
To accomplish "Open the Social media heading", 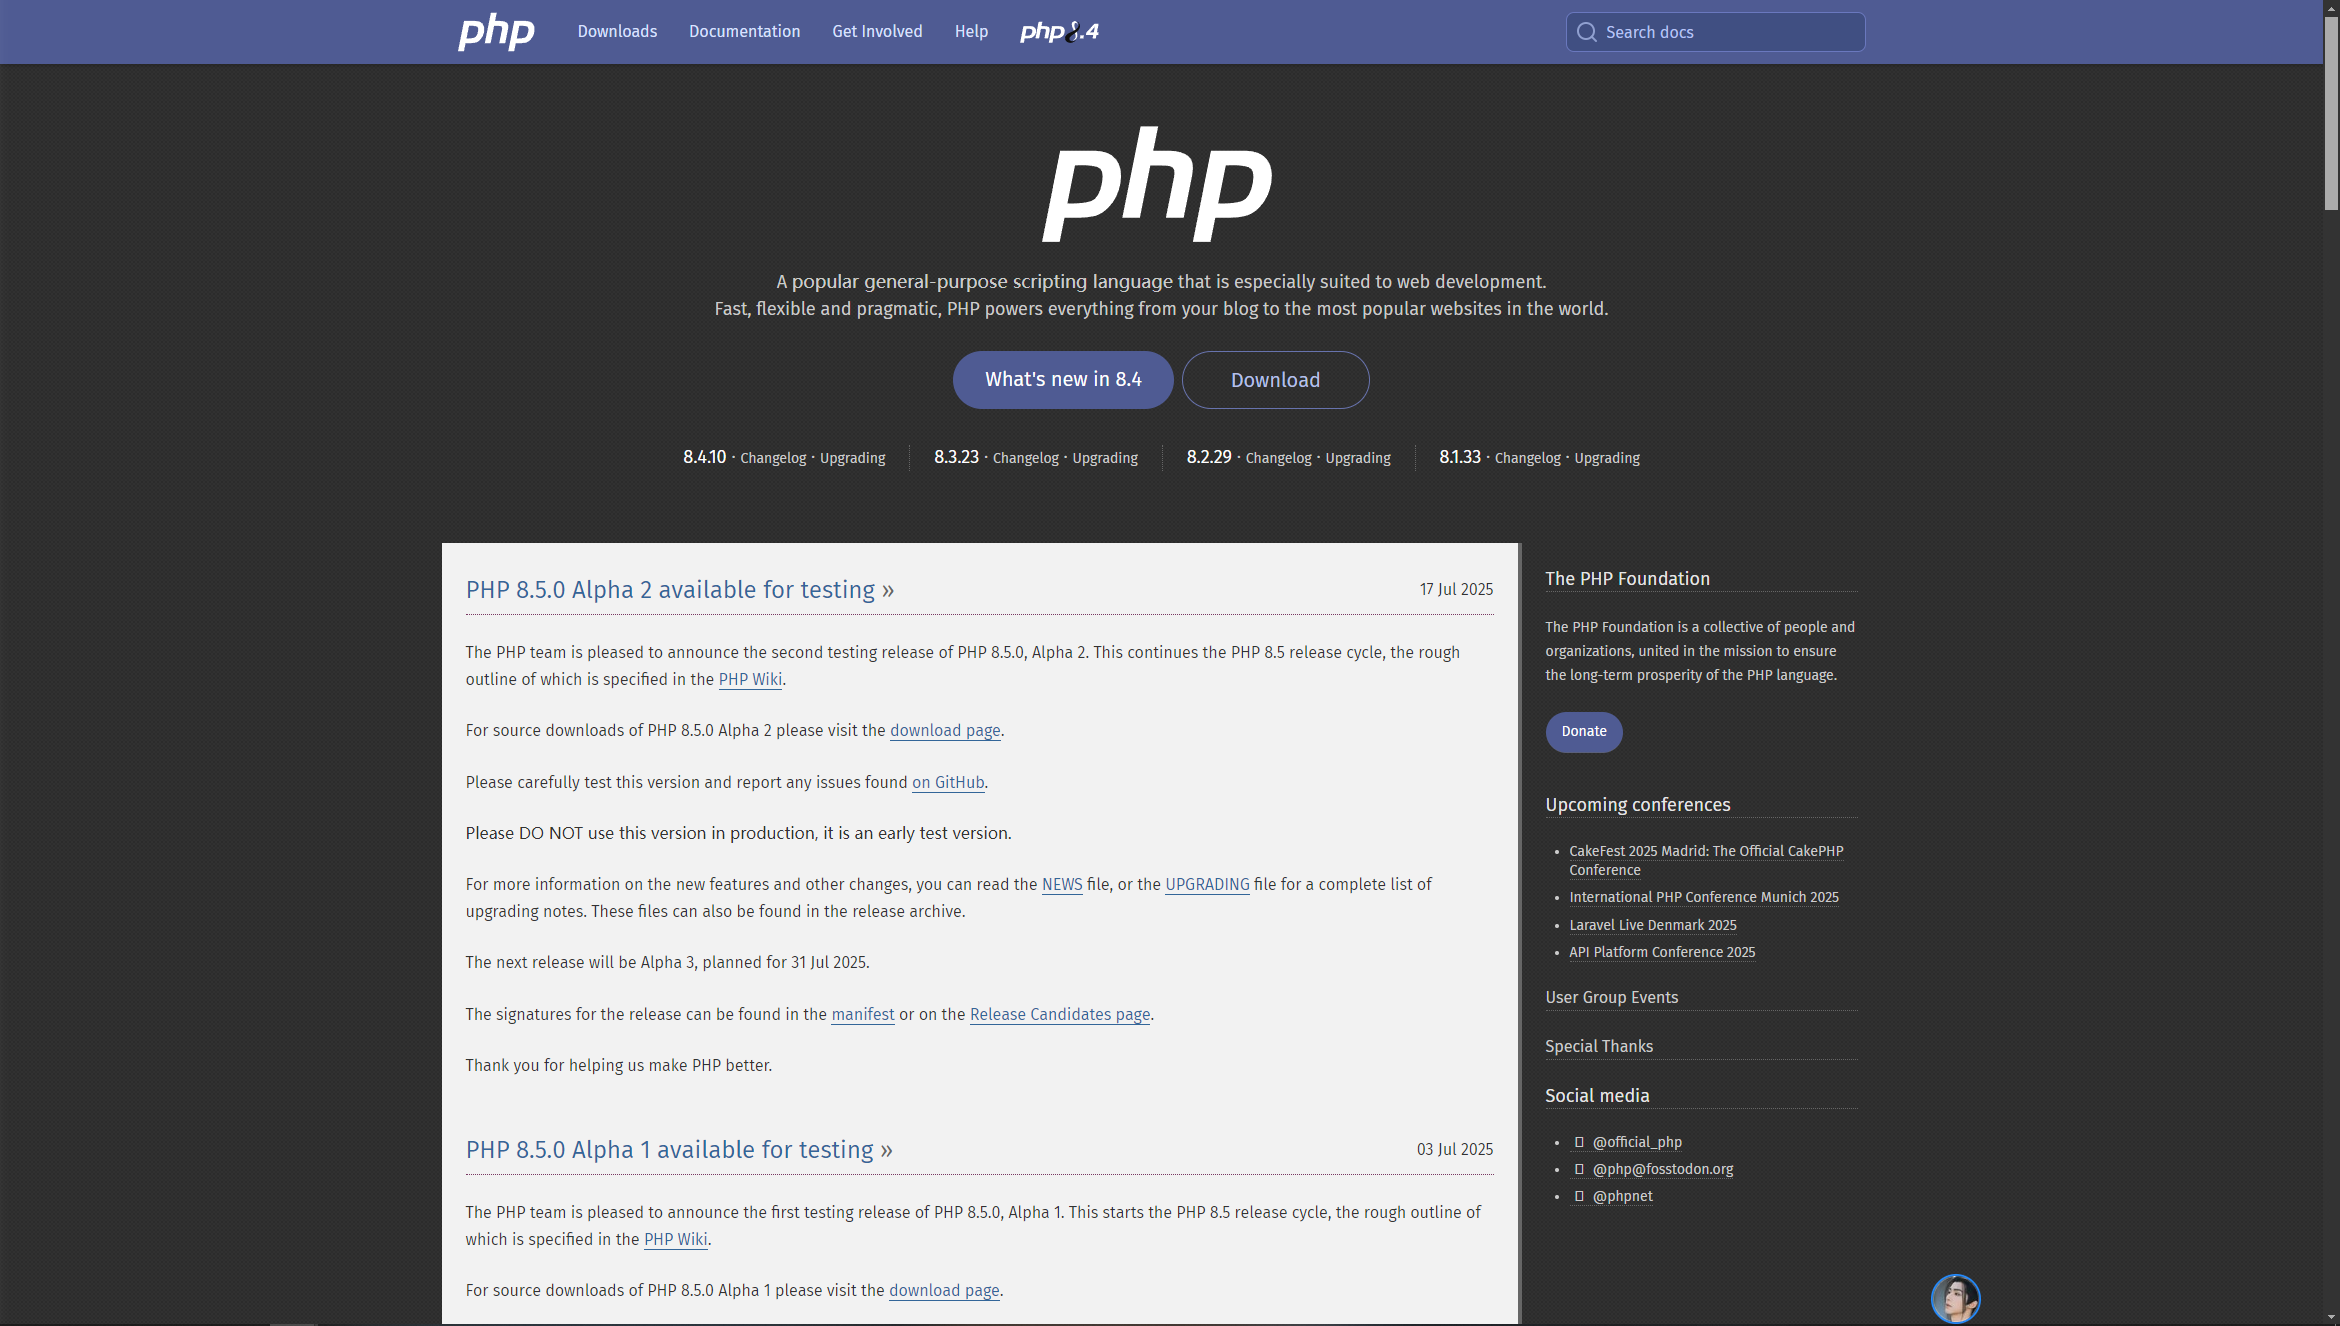I will click(x=1597, y=1096).
